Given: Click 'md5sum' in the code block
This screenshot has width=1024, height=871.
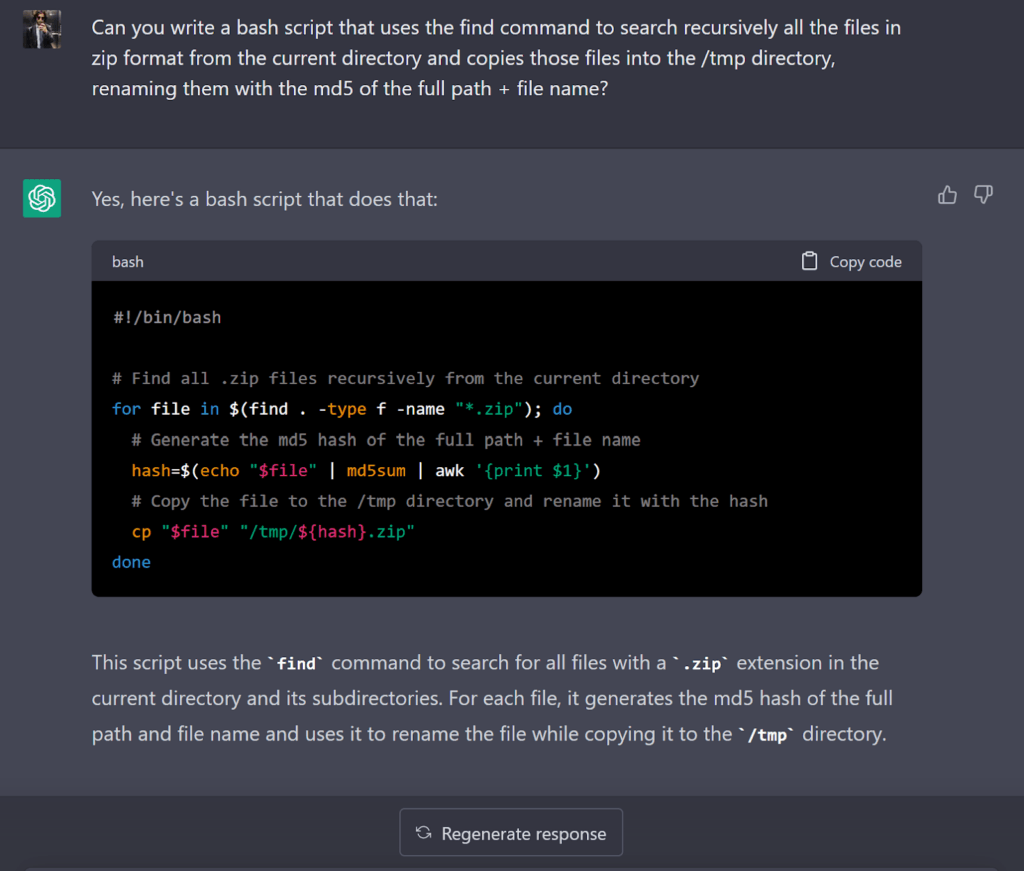Looking at the screenshot, I should tap(376, 471).
